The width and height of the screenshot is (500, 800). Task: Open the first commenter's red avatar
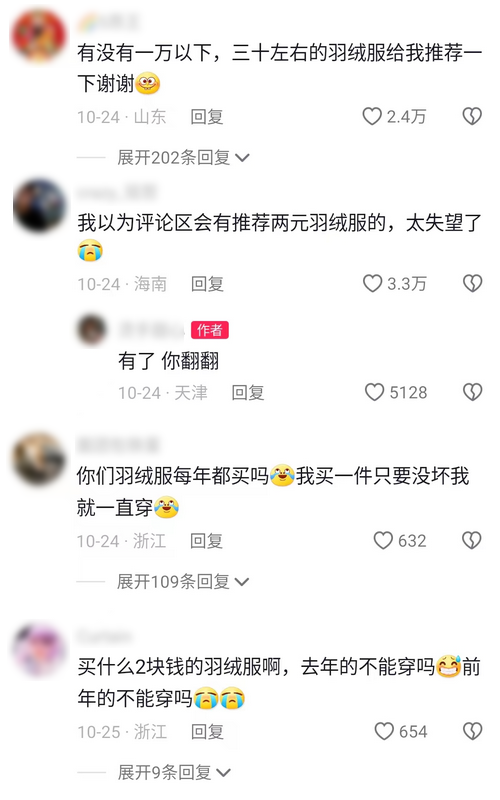click(x=39, y=36)
